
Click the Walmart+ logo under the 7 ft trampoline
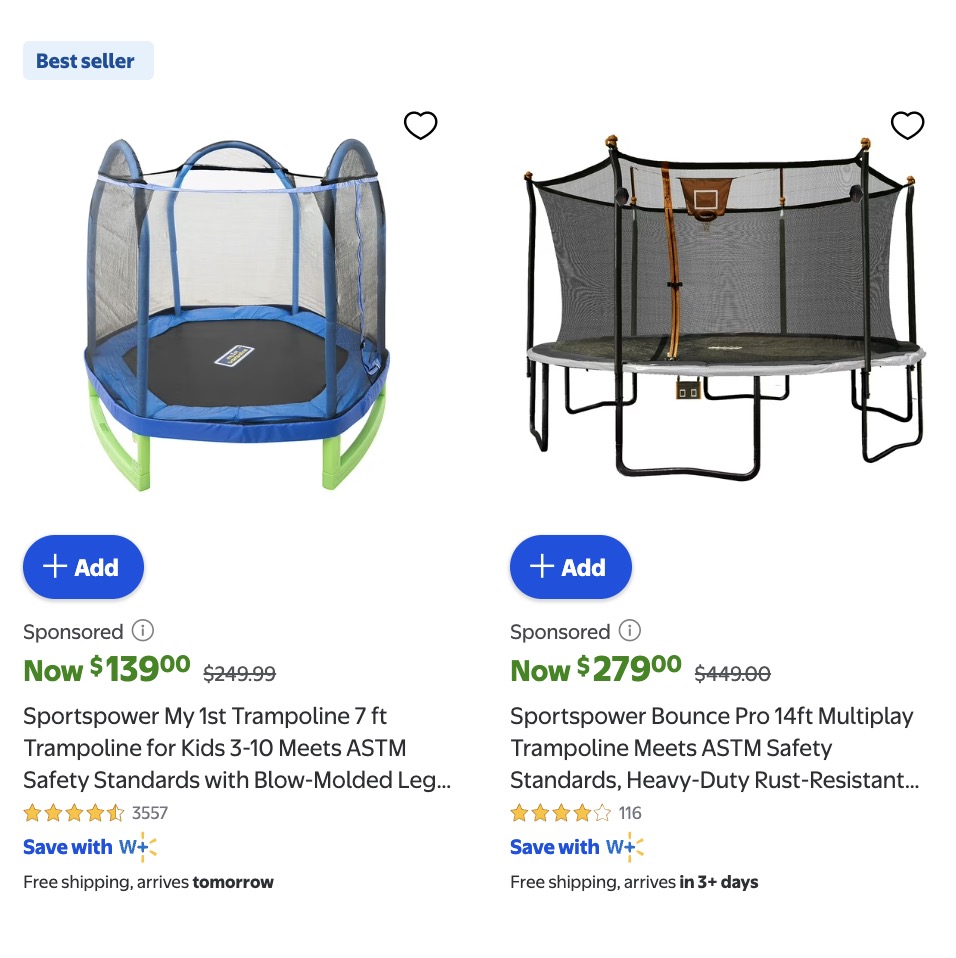click(x=138, y=847)
